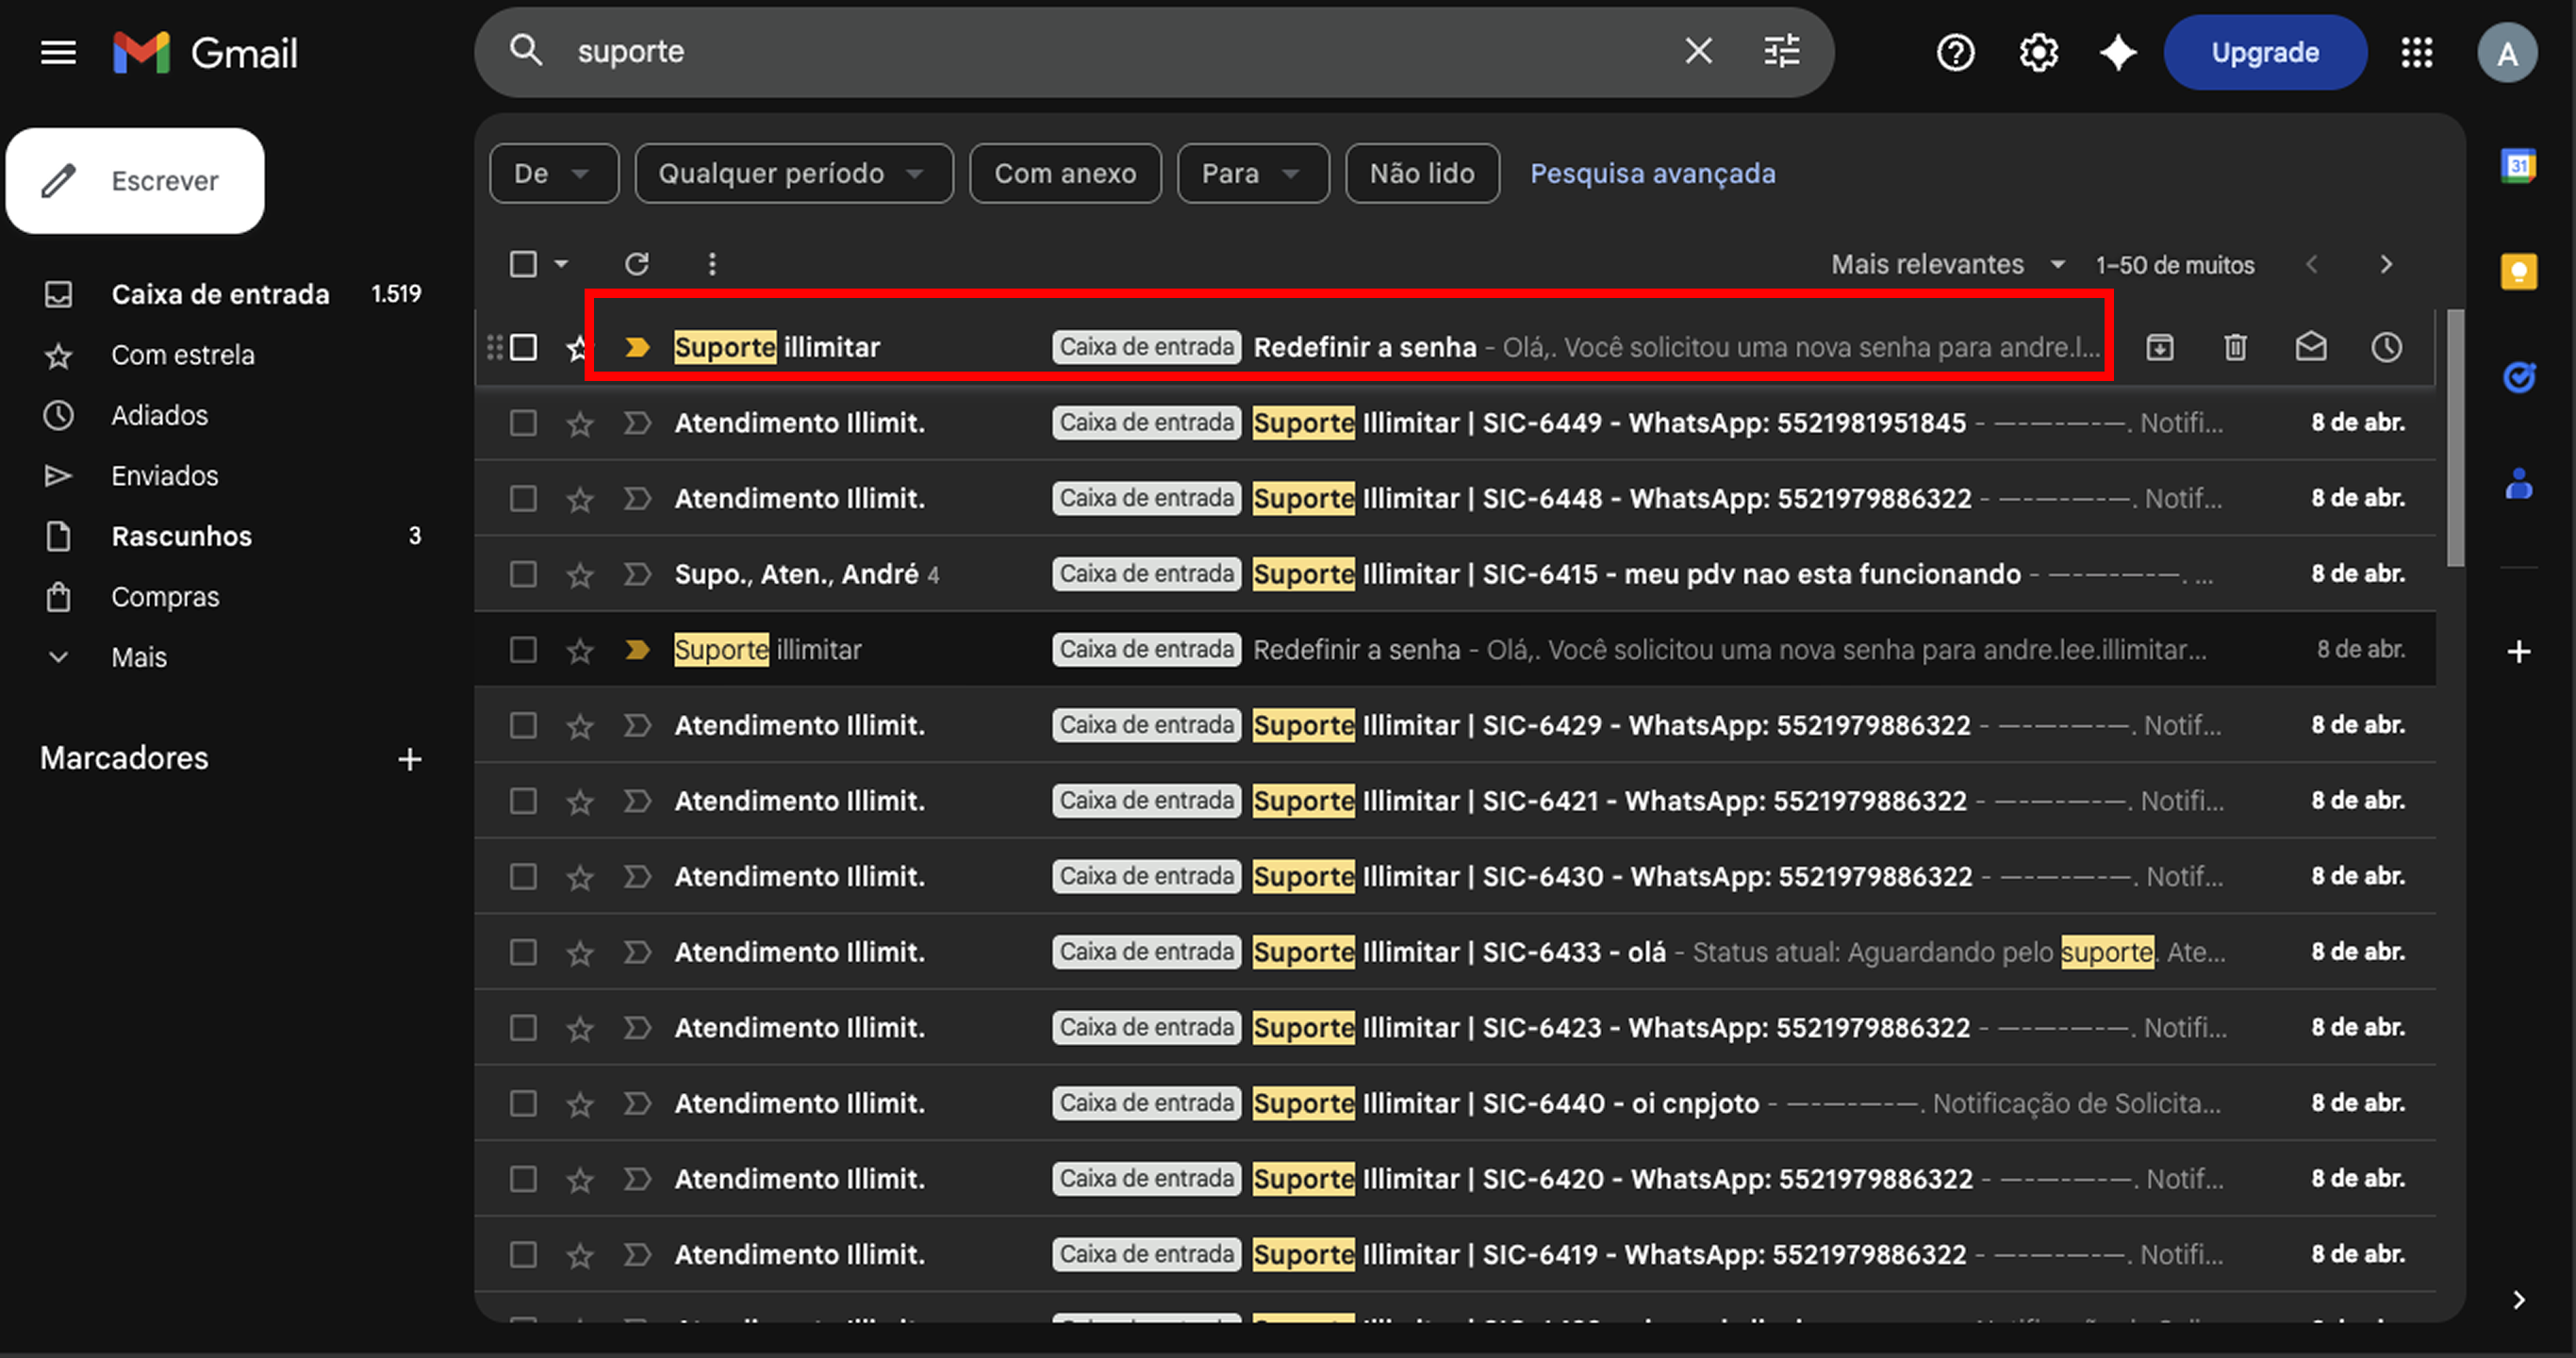Image resolution: width=2576 pixels, height=1358 pixels.
Task: Open Google apps grid
Action: pos(2416,52)
